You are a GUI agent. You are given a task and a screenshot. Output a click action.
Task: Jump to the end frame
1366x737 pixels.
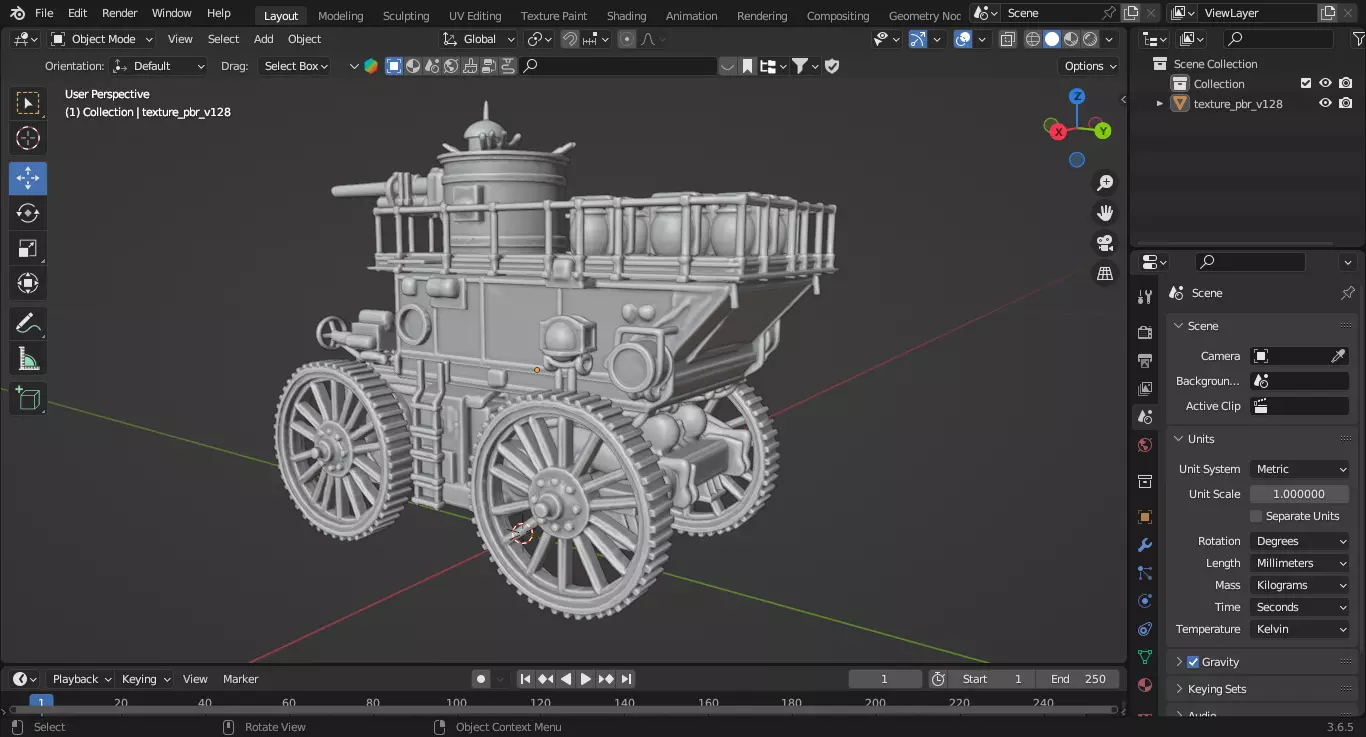pyautogui.click(x=626, y=679)
